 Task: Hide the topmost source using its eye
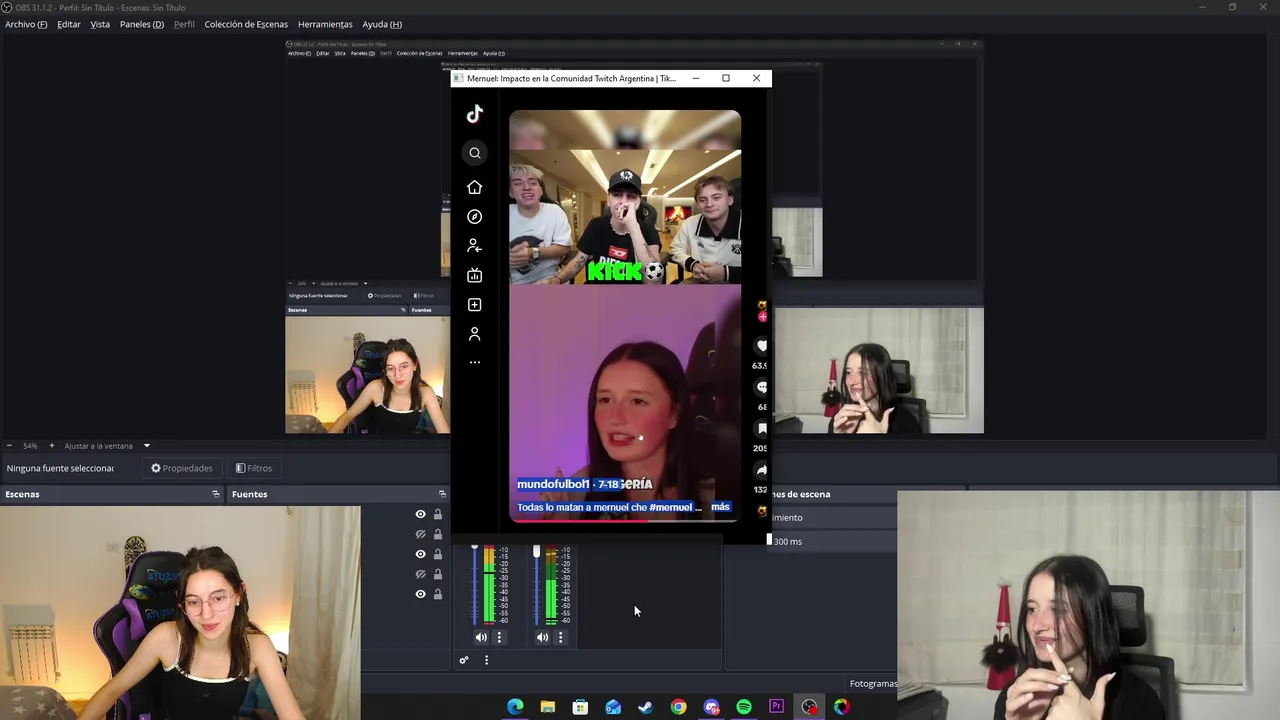coord(421,514)
